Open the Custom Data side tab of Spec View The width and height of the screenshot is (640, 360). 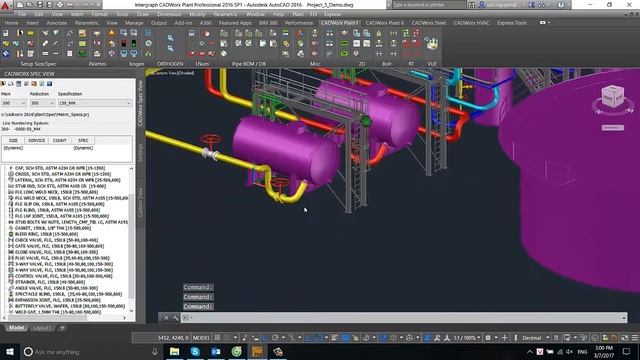pyautogui.click(x=141, y=202)
